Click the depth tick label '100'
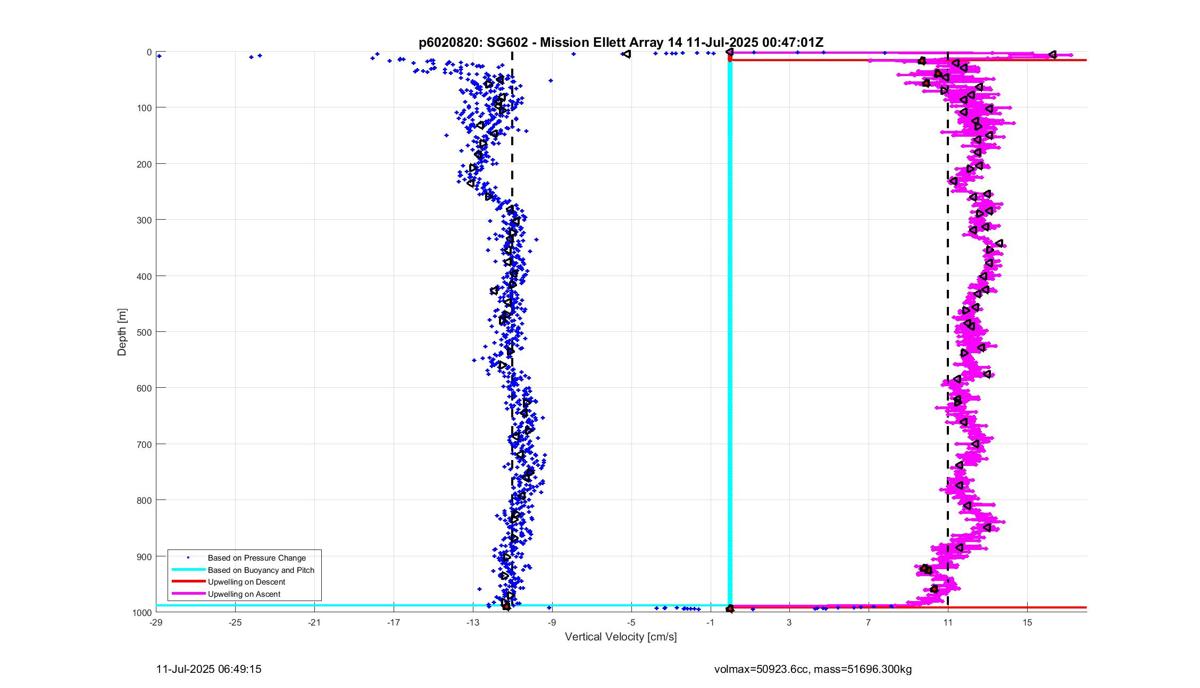The height and width of the screenshot is (688, 1200). (144, 108)
